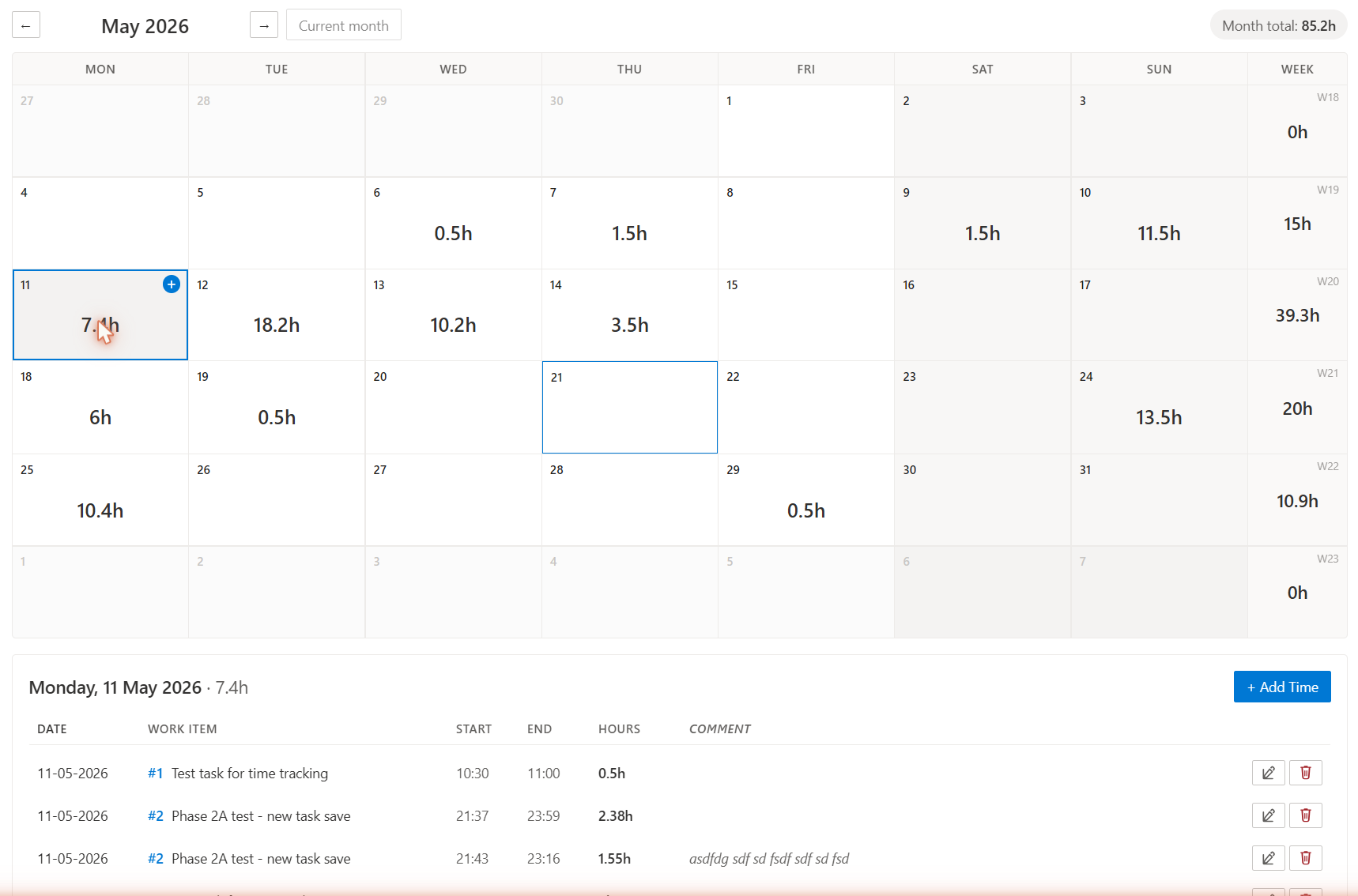Screen dimensions: 1358x896
Task: Click the DATE column header
Action: pos(52,729)
